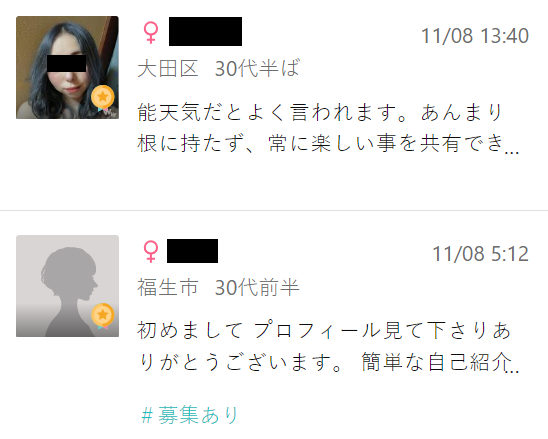Screen dimensions: 548x439
Task: Click the gold star badge on first photo
Action: pos(103,97)
